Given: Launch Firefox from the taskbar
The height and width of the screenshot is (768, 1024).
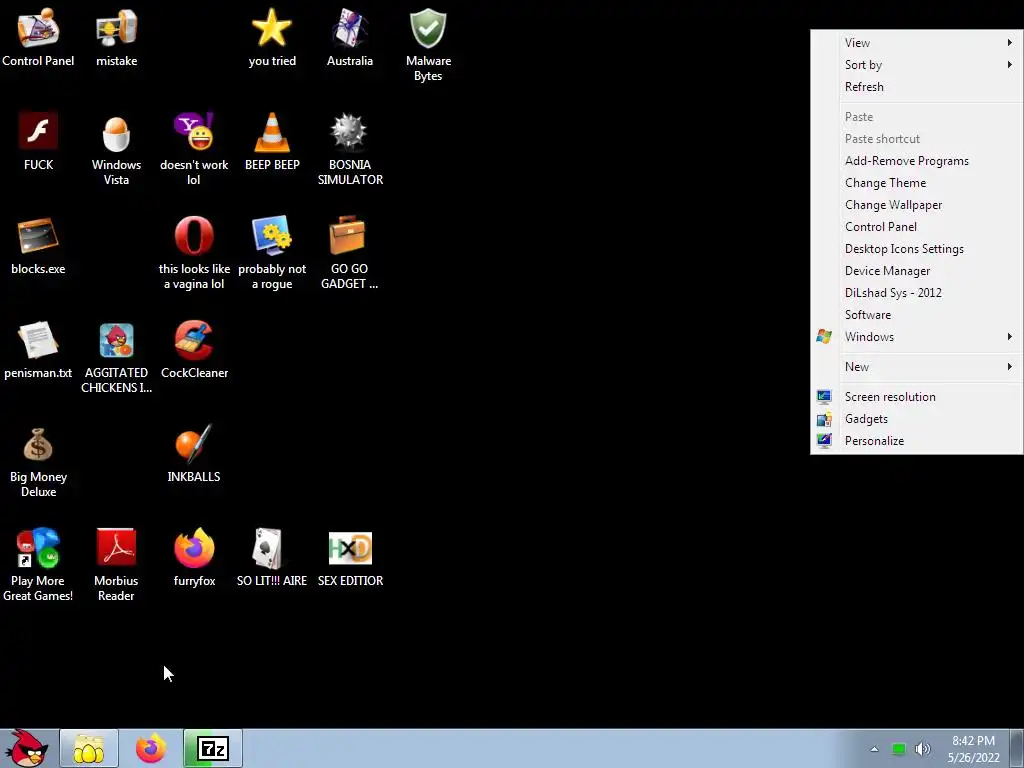Looking at the screenshot, I should (151, 748).
